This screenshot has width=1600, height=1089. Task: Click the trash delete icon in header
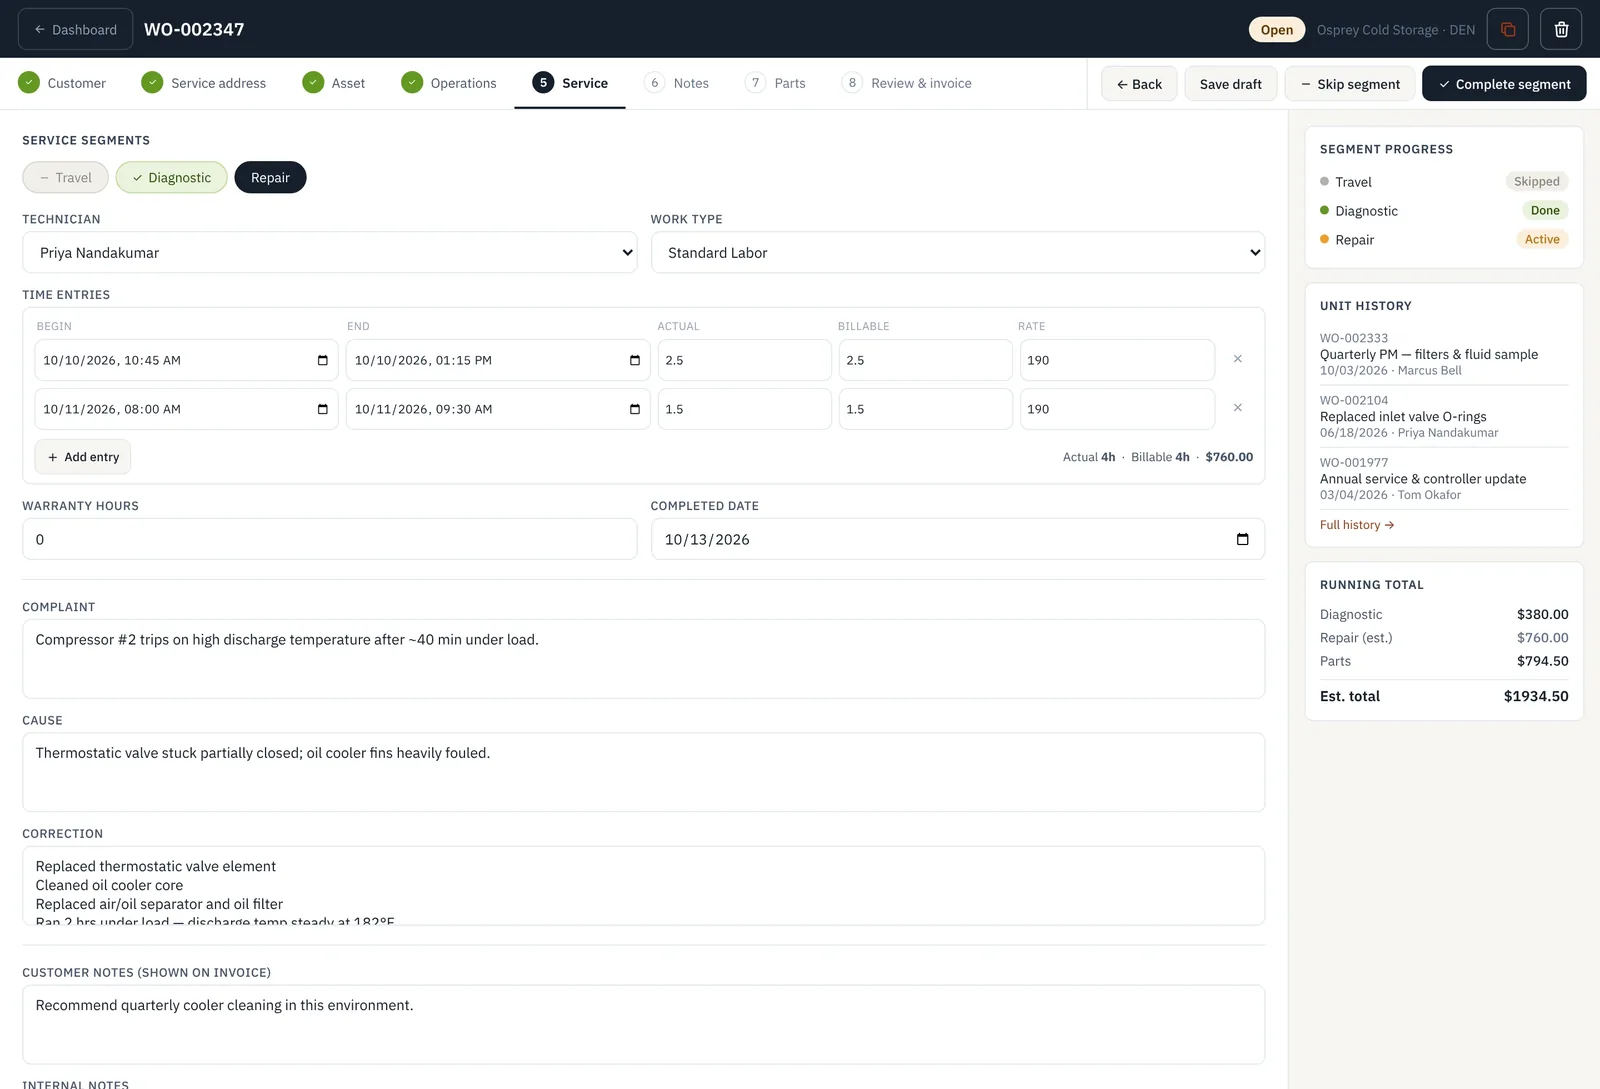click(x=1561, y=29)
